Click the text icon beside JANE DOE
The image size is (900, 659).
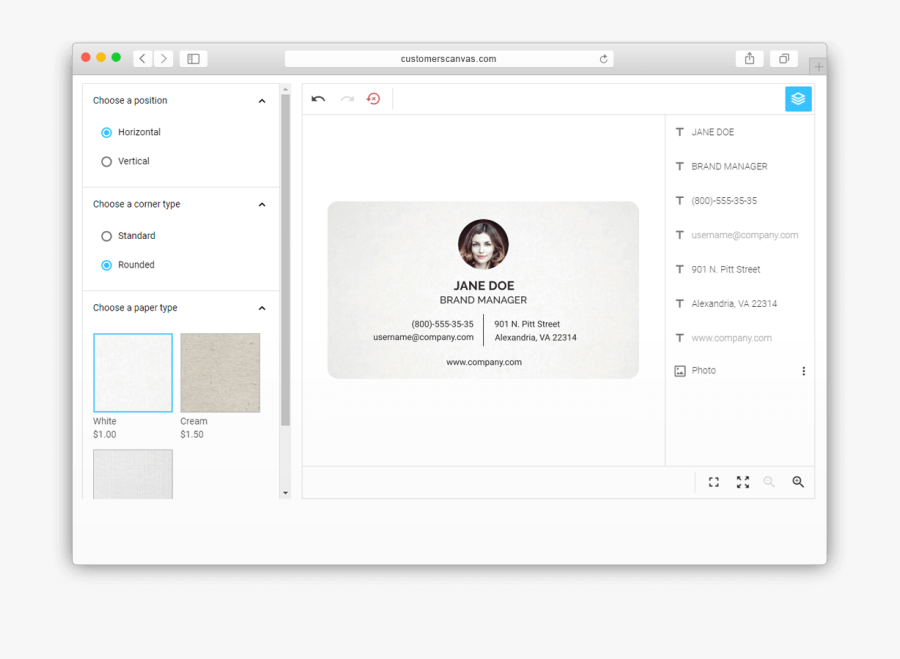(680, 132)
